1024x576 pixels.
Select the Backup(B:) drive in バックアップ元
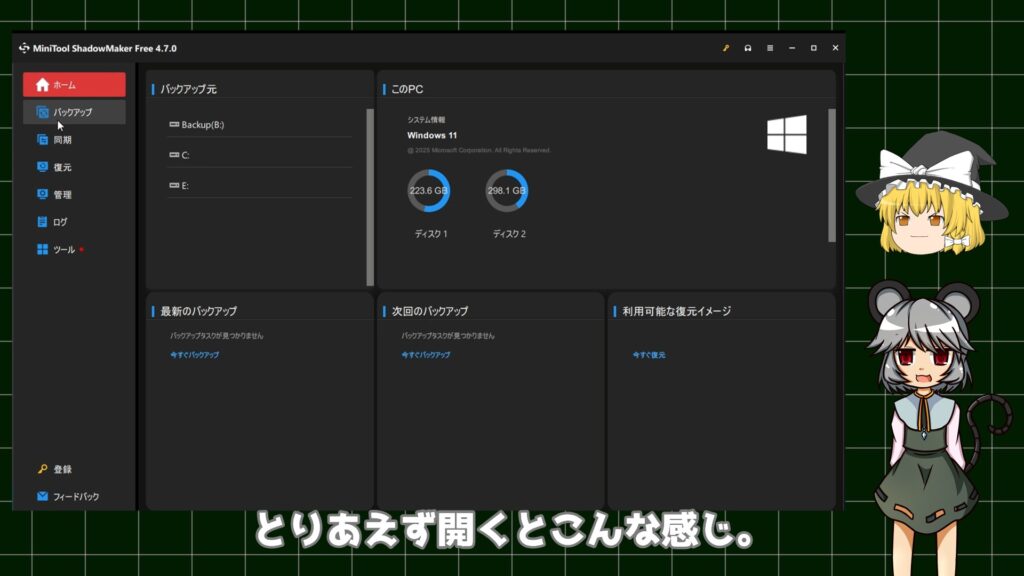point(260,125)
